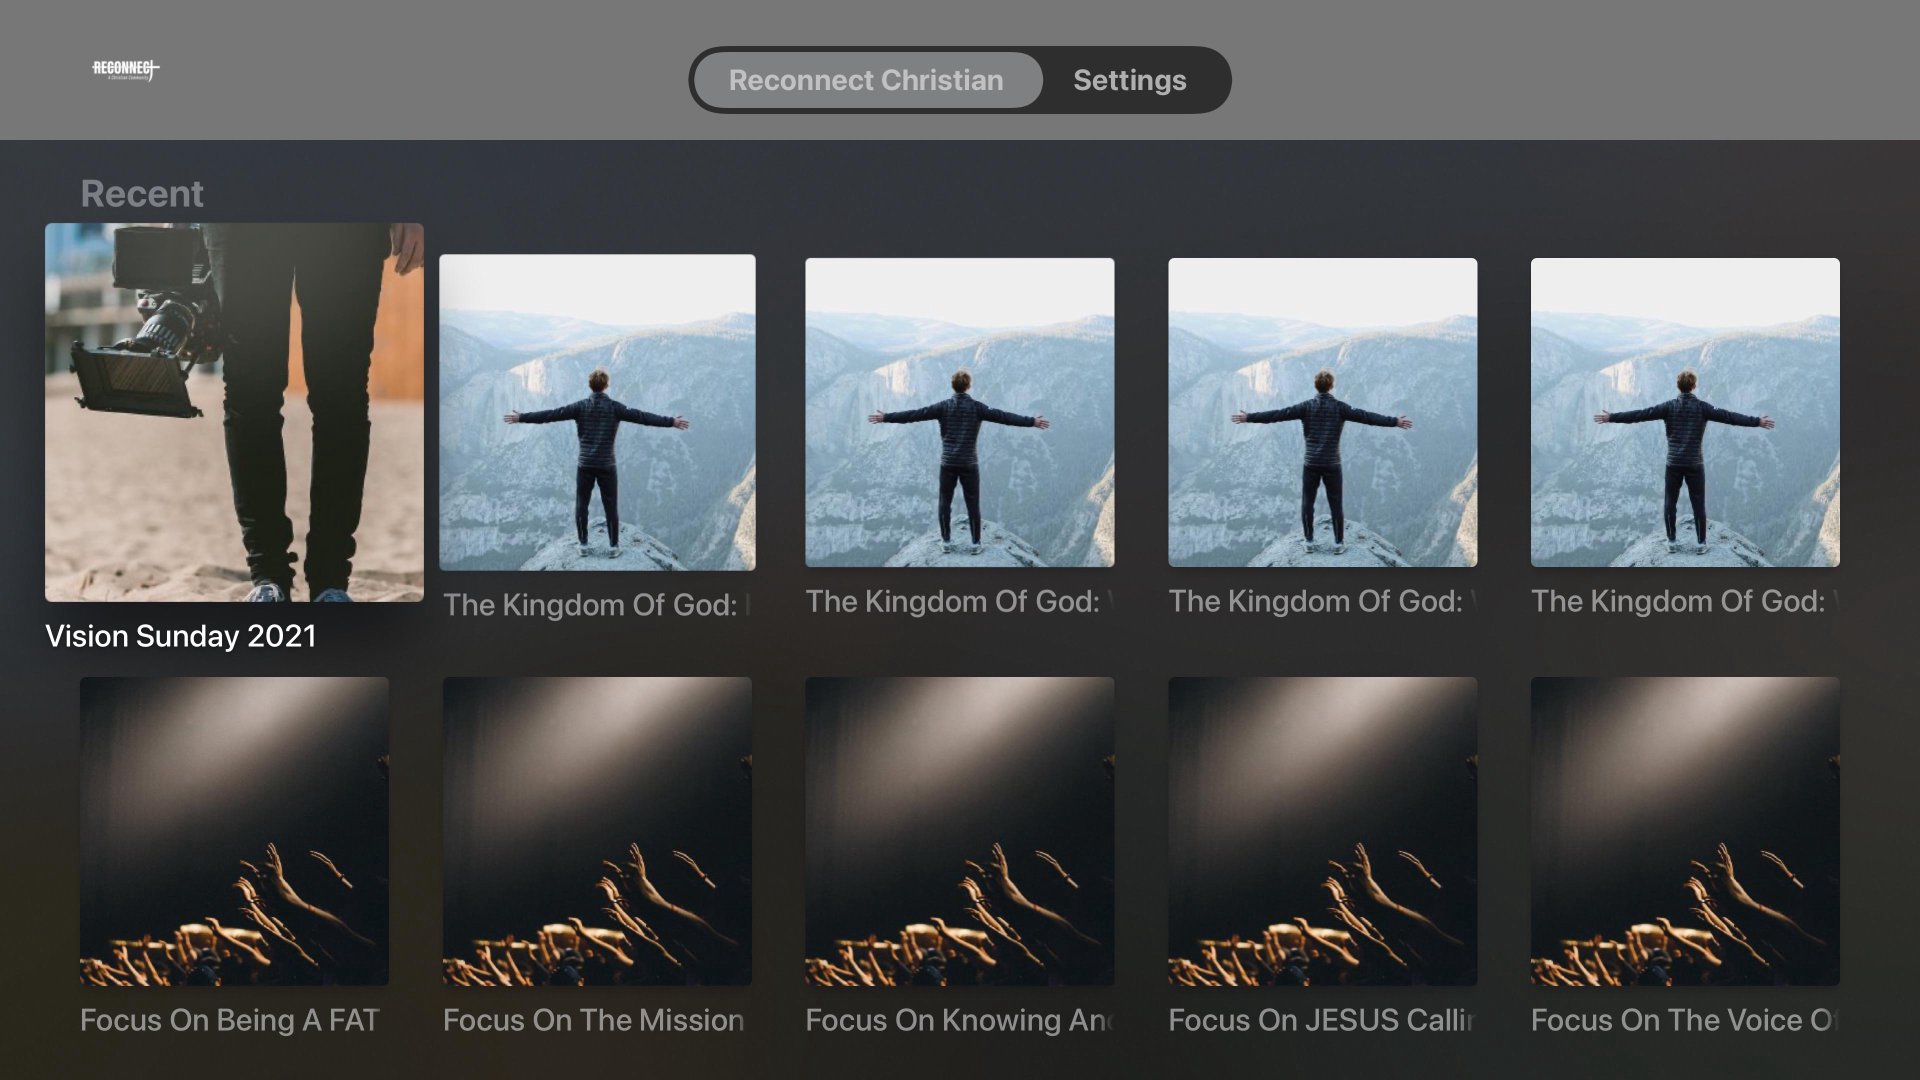Open fourth Kingdom Of God thumbnail
The image size is (1920, 1080).
pos(1685,412)
